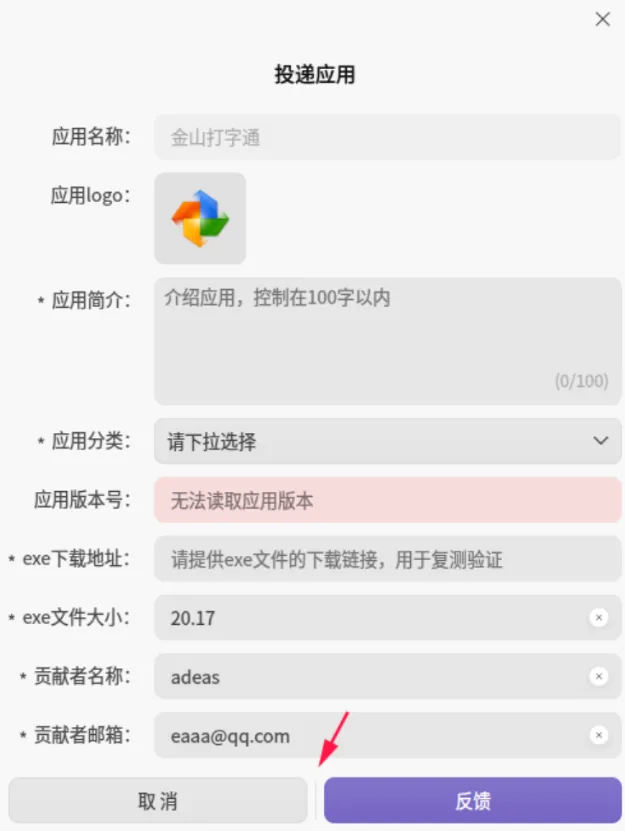Click the (0/100) character counter
Screen dimensions: 625x831
581,381
